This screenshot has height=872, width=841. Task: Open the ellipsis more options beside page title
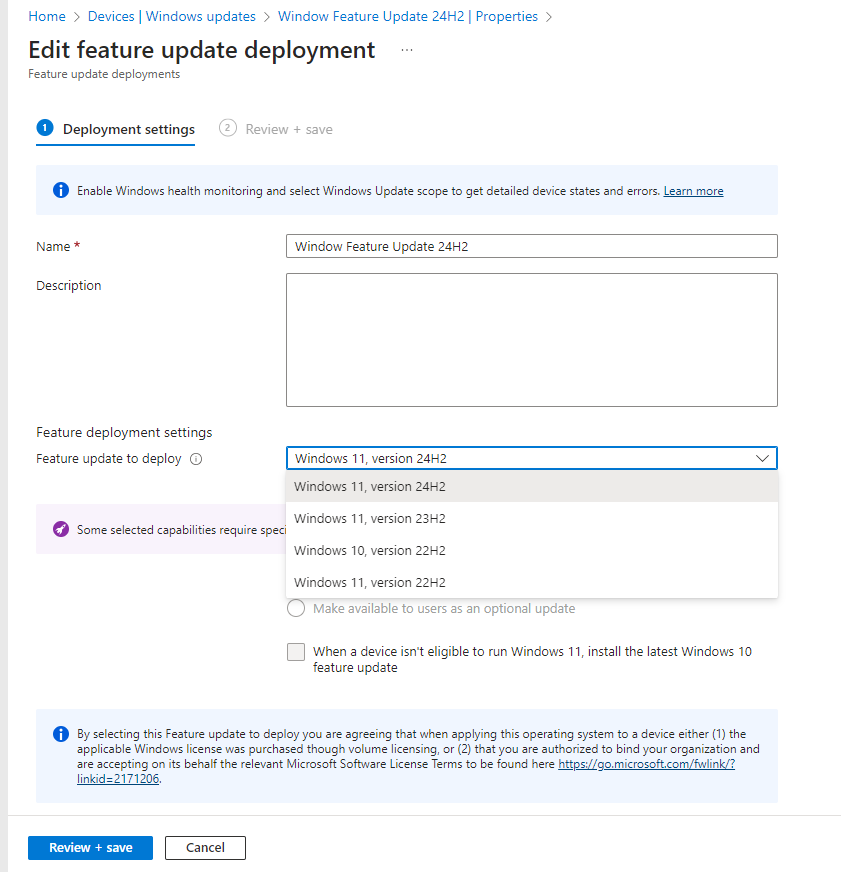tap(407, 50)
